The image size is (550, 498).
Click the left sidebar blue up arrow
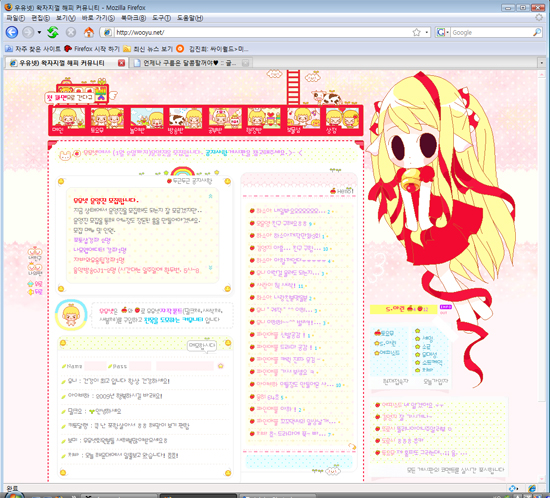31,283
